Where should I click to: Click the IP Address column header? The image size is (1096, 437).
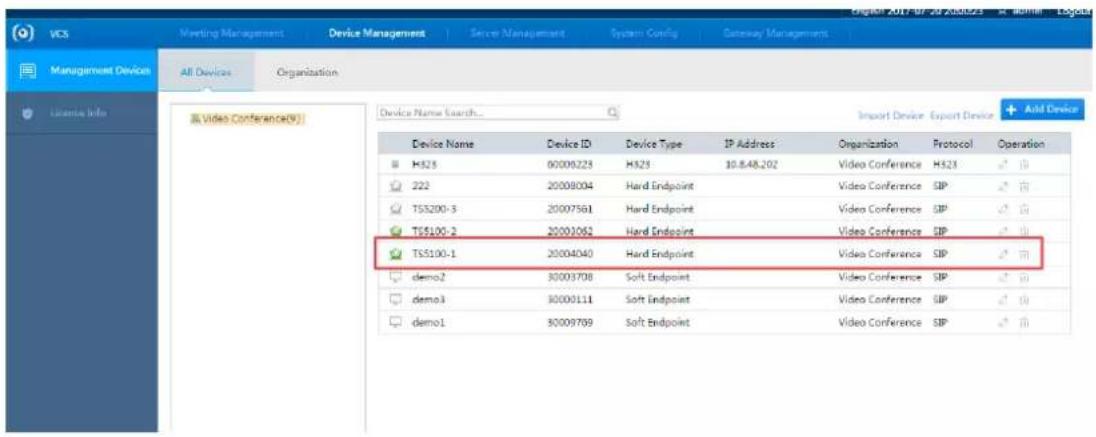(751, 144)
